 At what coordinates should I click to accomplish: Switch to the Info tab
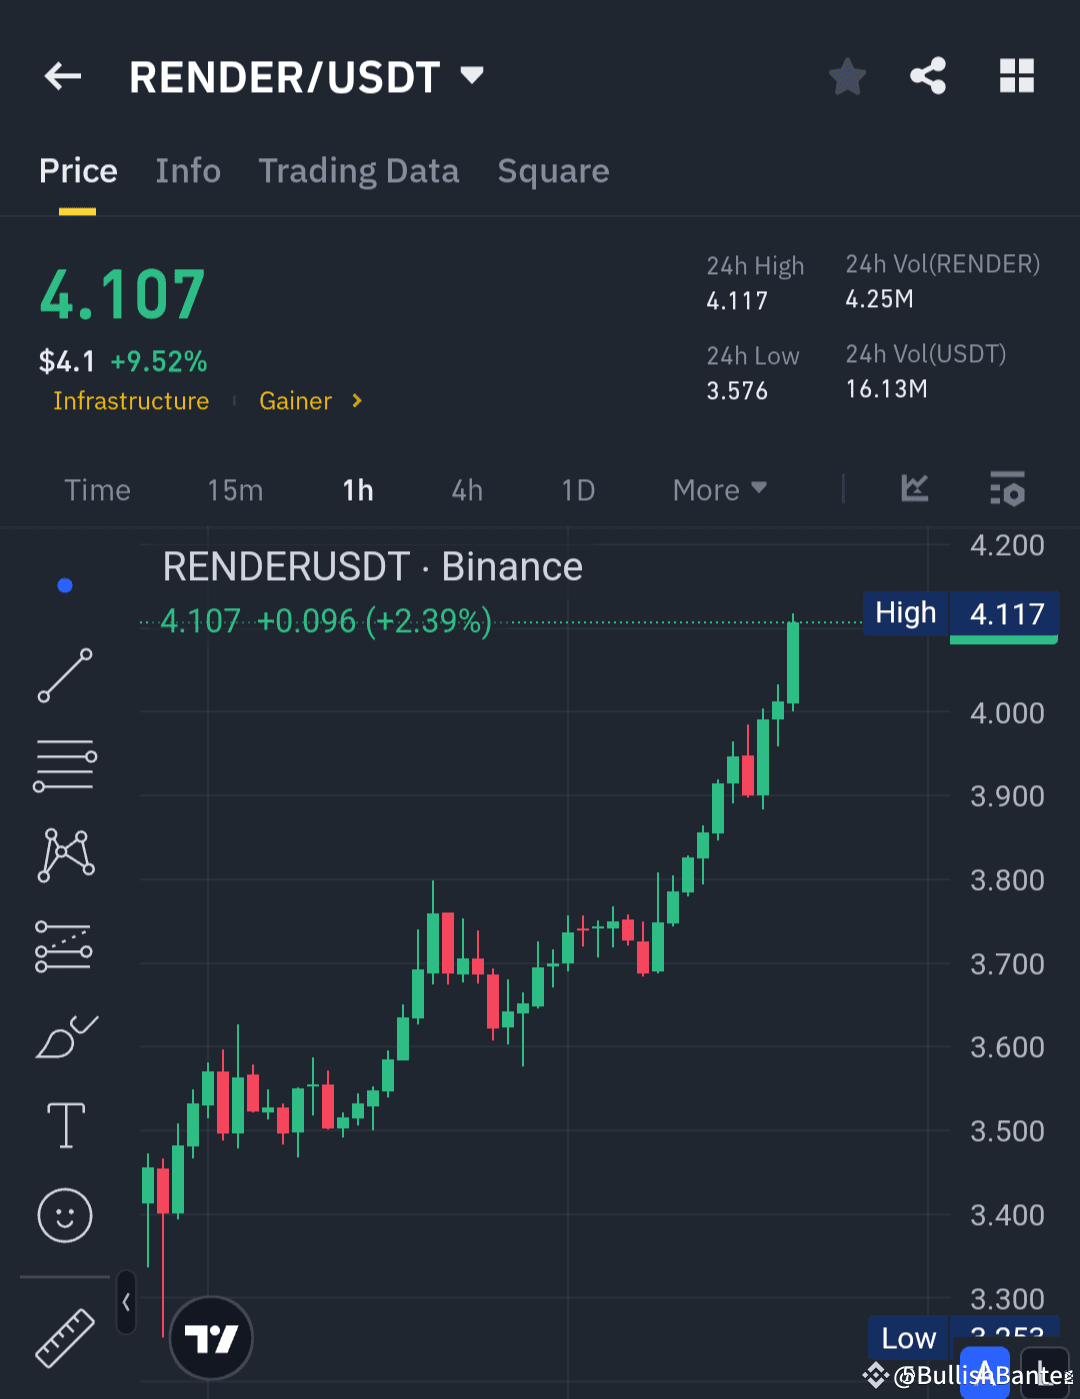(187, 171)
